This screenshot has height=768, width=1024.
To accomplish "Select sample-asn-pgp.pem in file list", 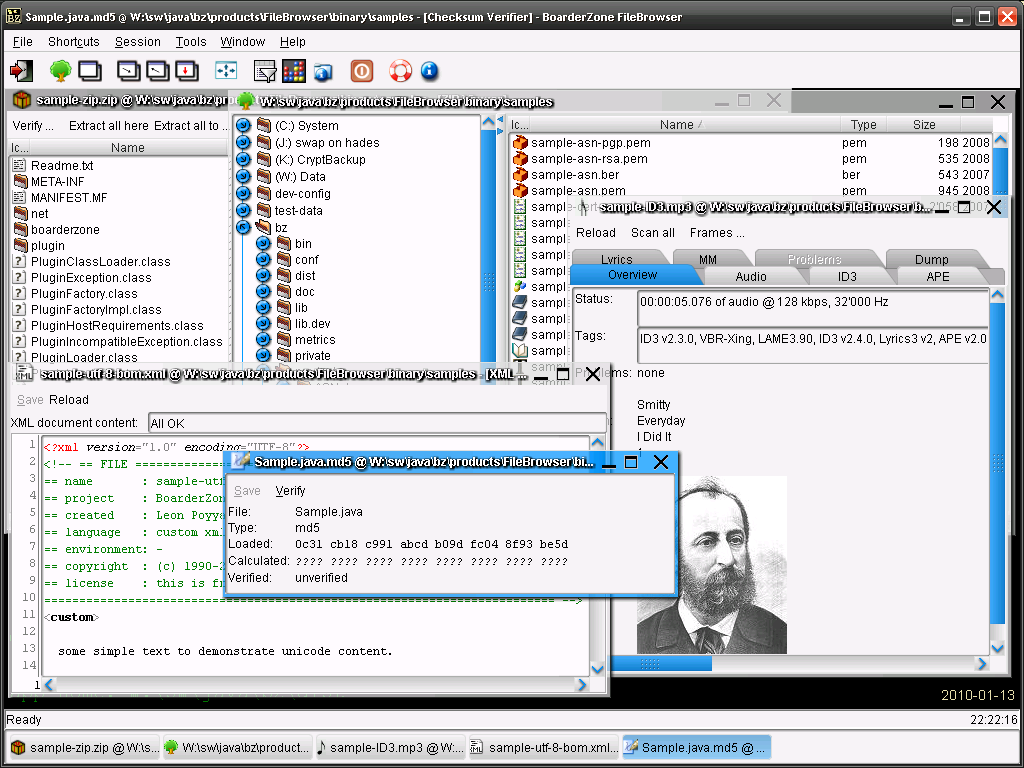I will pyautogui.click(x=590, y=142).
